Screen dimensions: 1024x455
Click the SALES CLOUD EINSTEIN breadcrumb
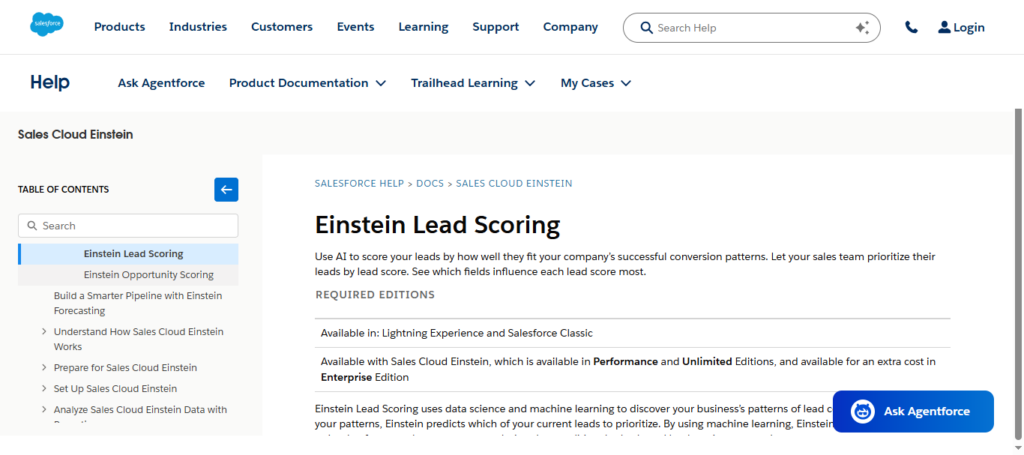(514, 183)
